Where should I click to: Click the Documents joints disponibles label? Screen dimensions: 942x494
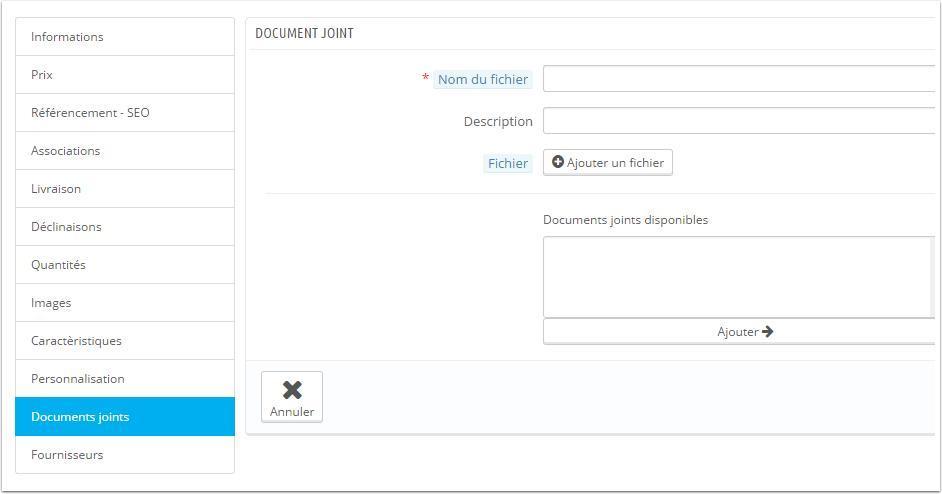point(625,220)
